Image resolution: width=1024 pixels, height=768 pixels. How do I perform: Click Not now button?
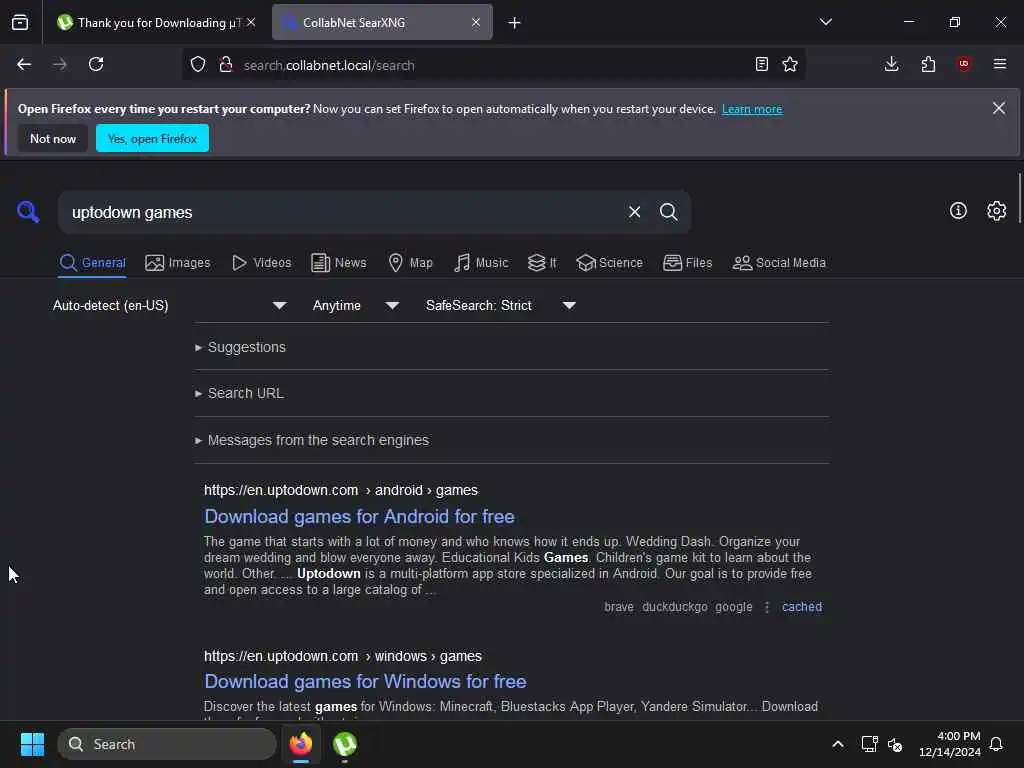click(53, 138)
